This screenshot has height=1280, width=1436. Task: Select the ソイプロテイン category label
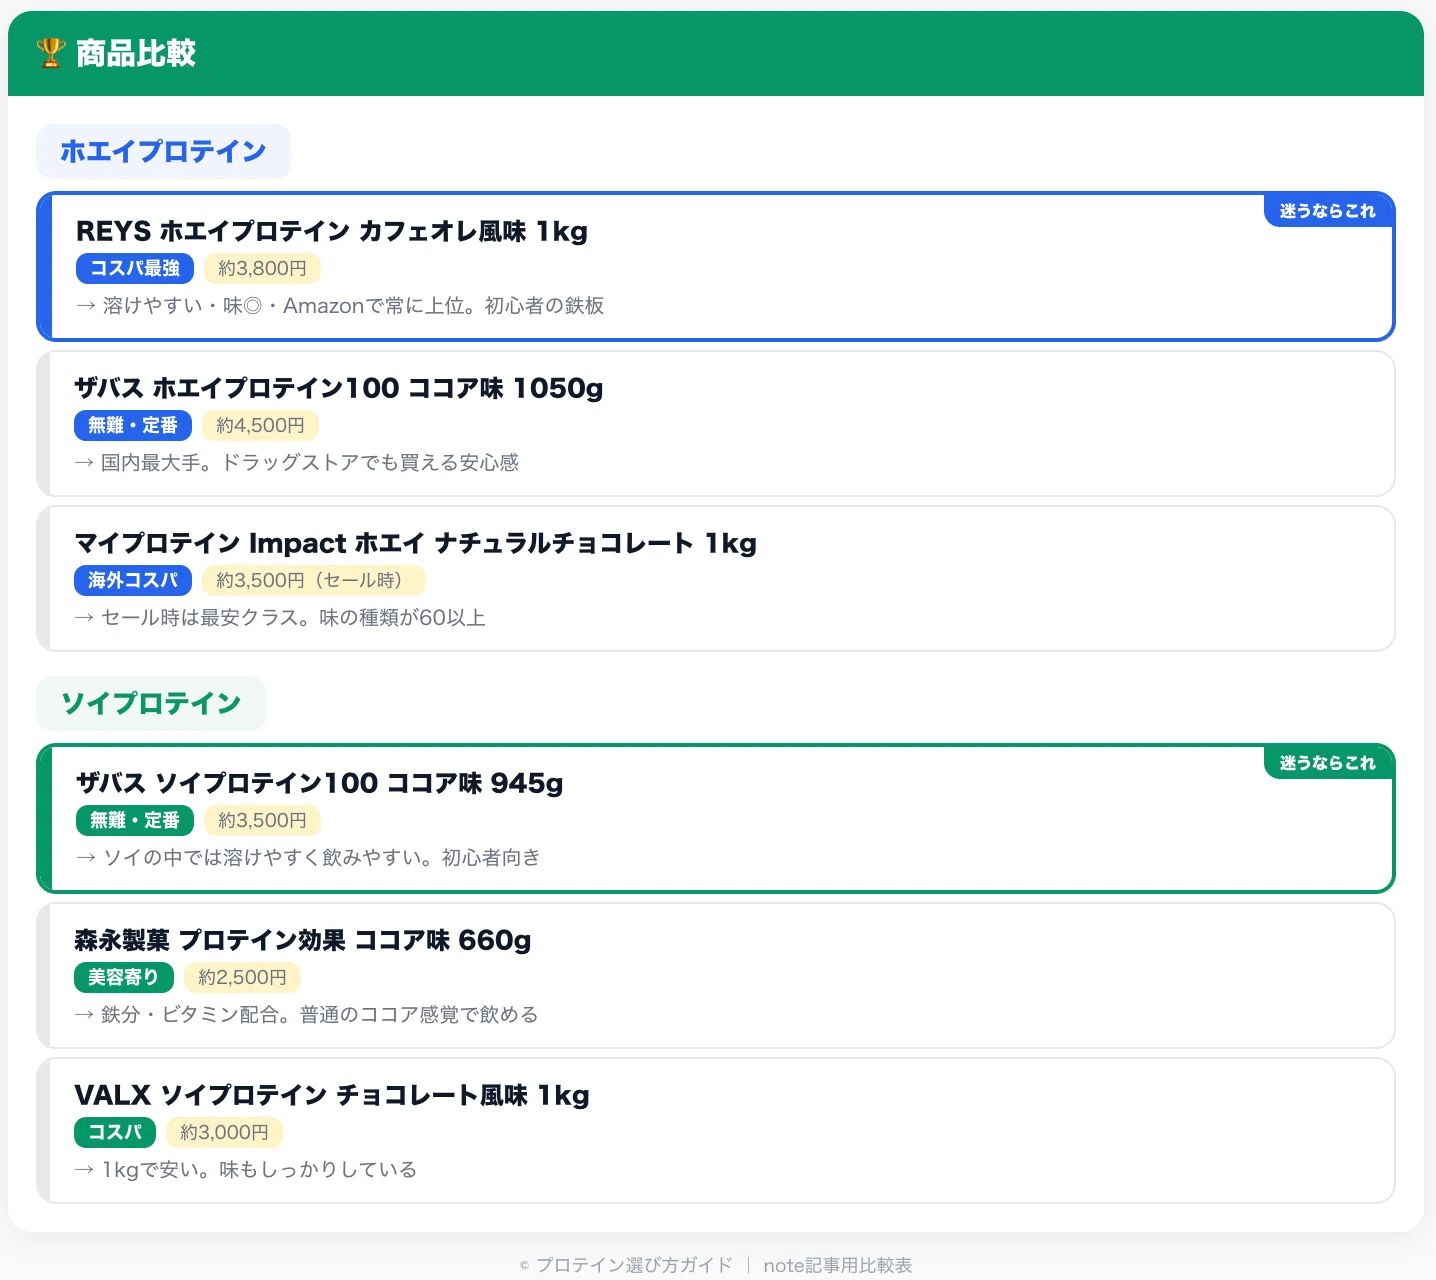tap(151, 703)
